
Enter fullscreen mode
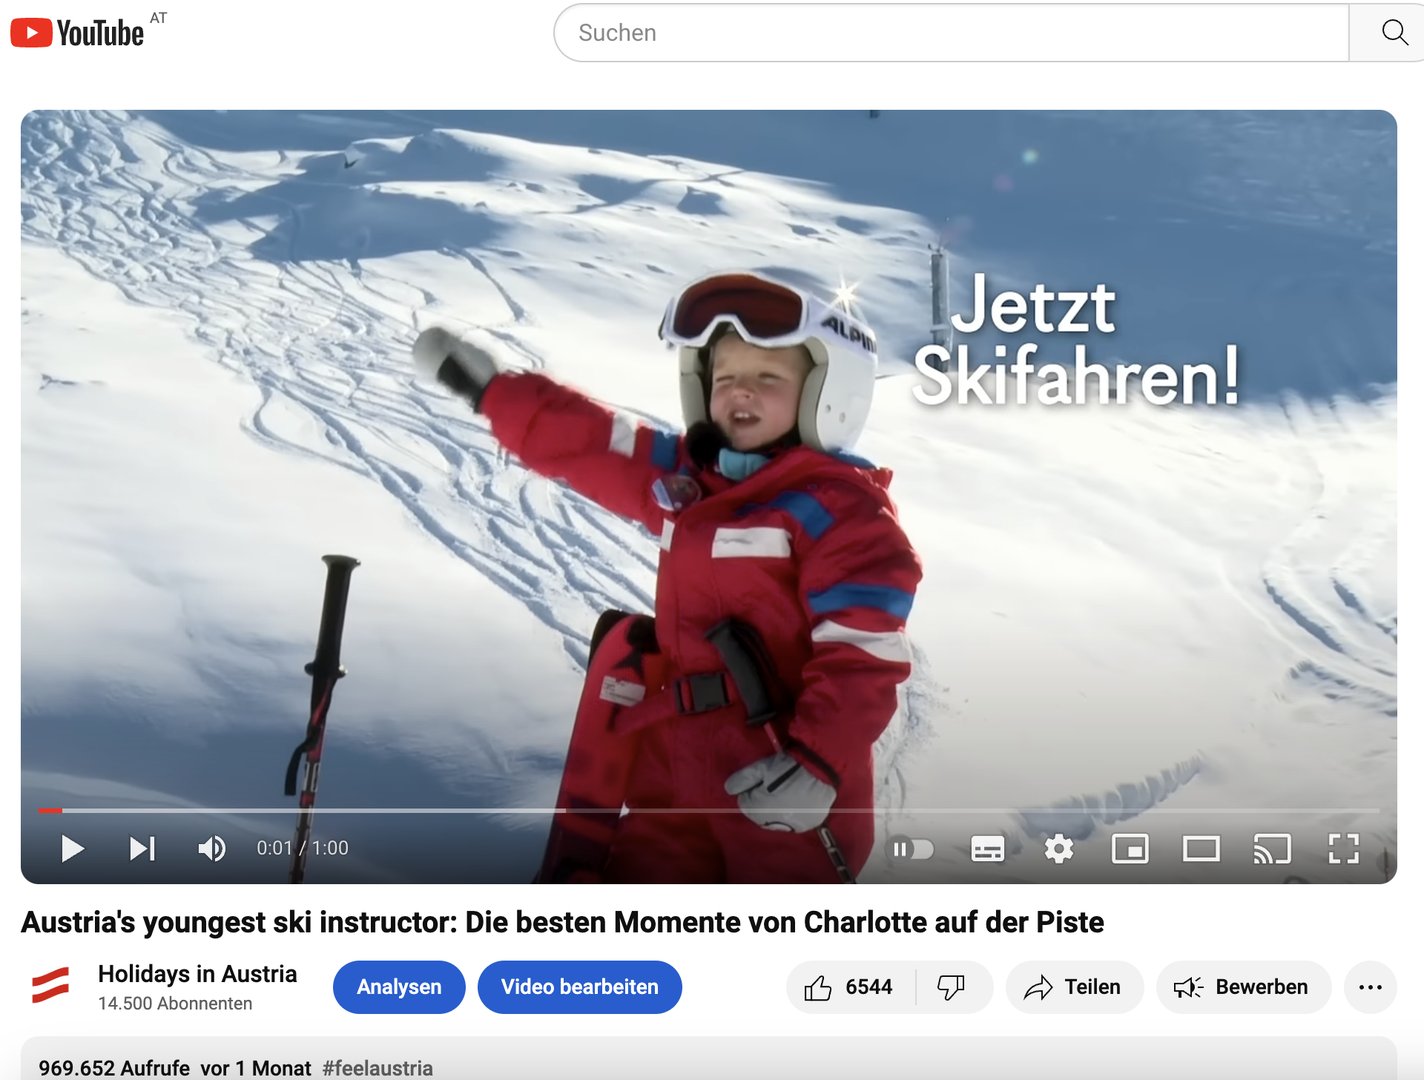[x=1344, y=848]
